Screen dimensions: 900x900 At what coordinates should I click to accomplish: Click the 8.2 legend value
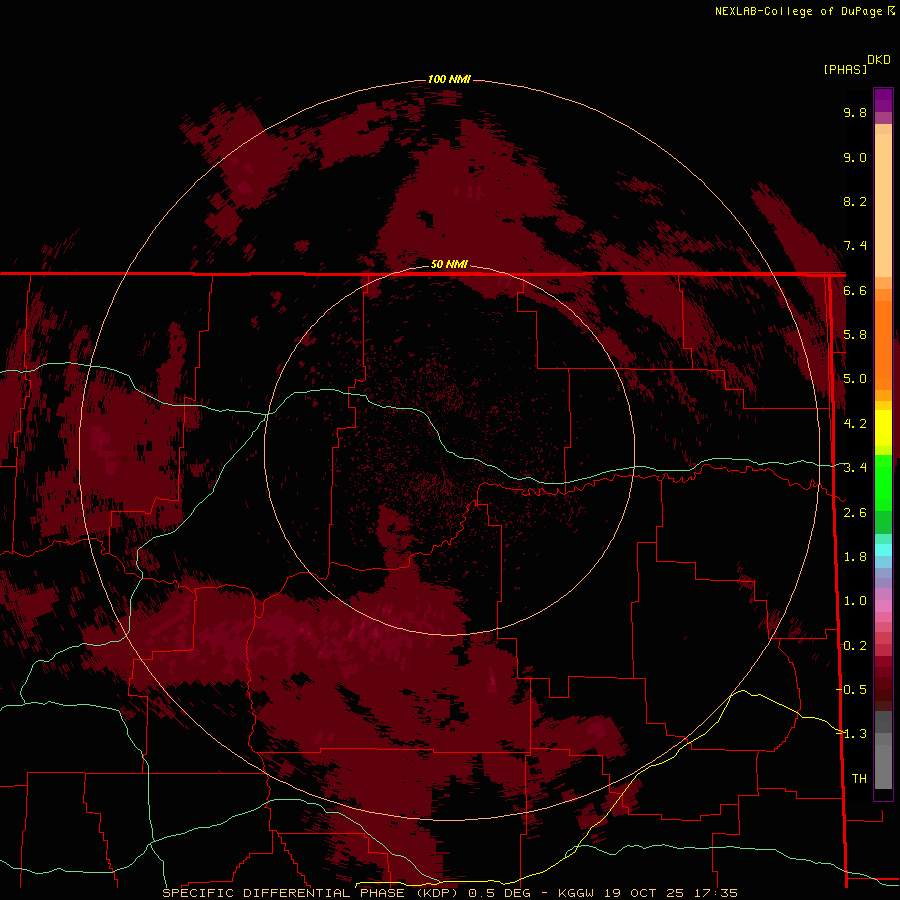click(855, 201)
